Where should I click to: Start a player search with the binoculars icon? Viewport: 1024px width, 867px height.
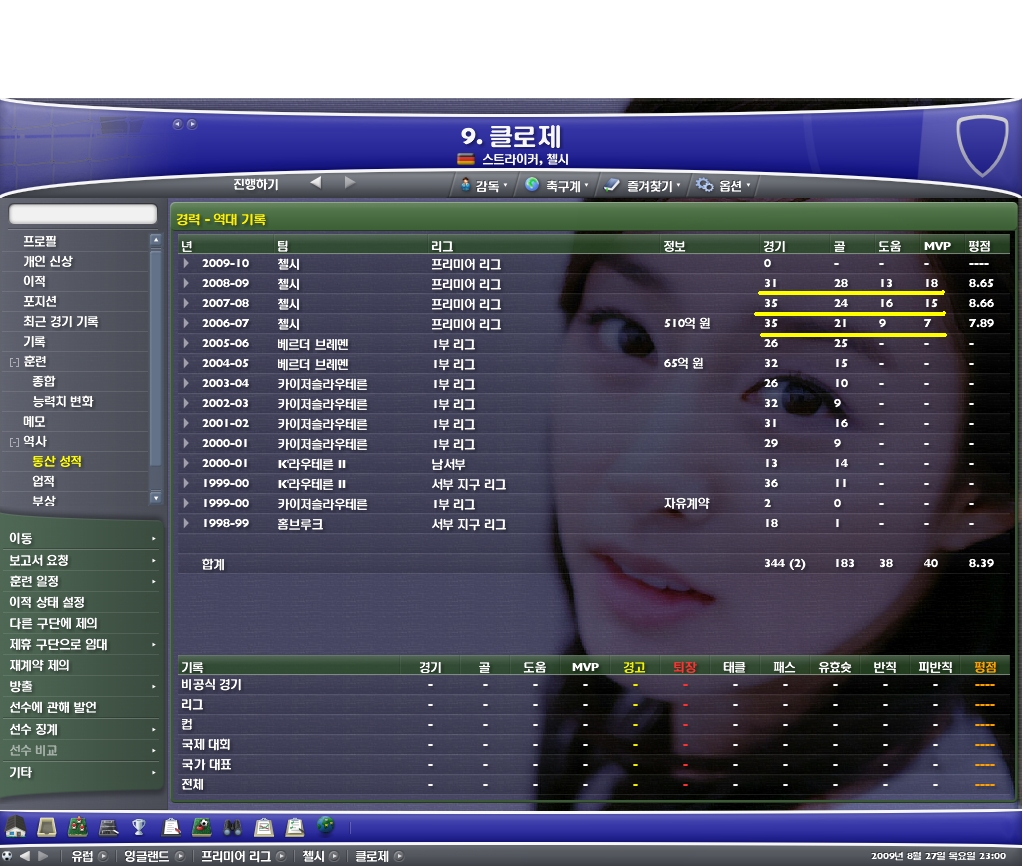231,827
